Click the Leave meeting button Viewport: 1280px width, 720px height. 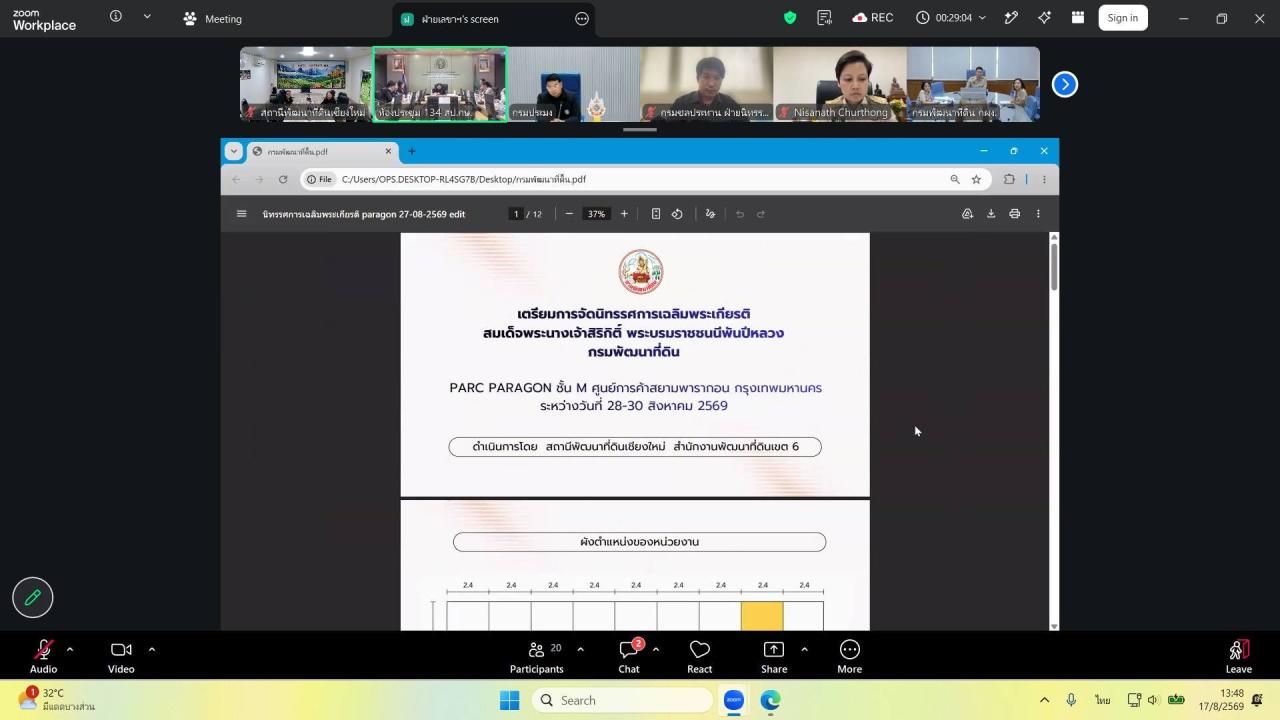(1239, 656)
